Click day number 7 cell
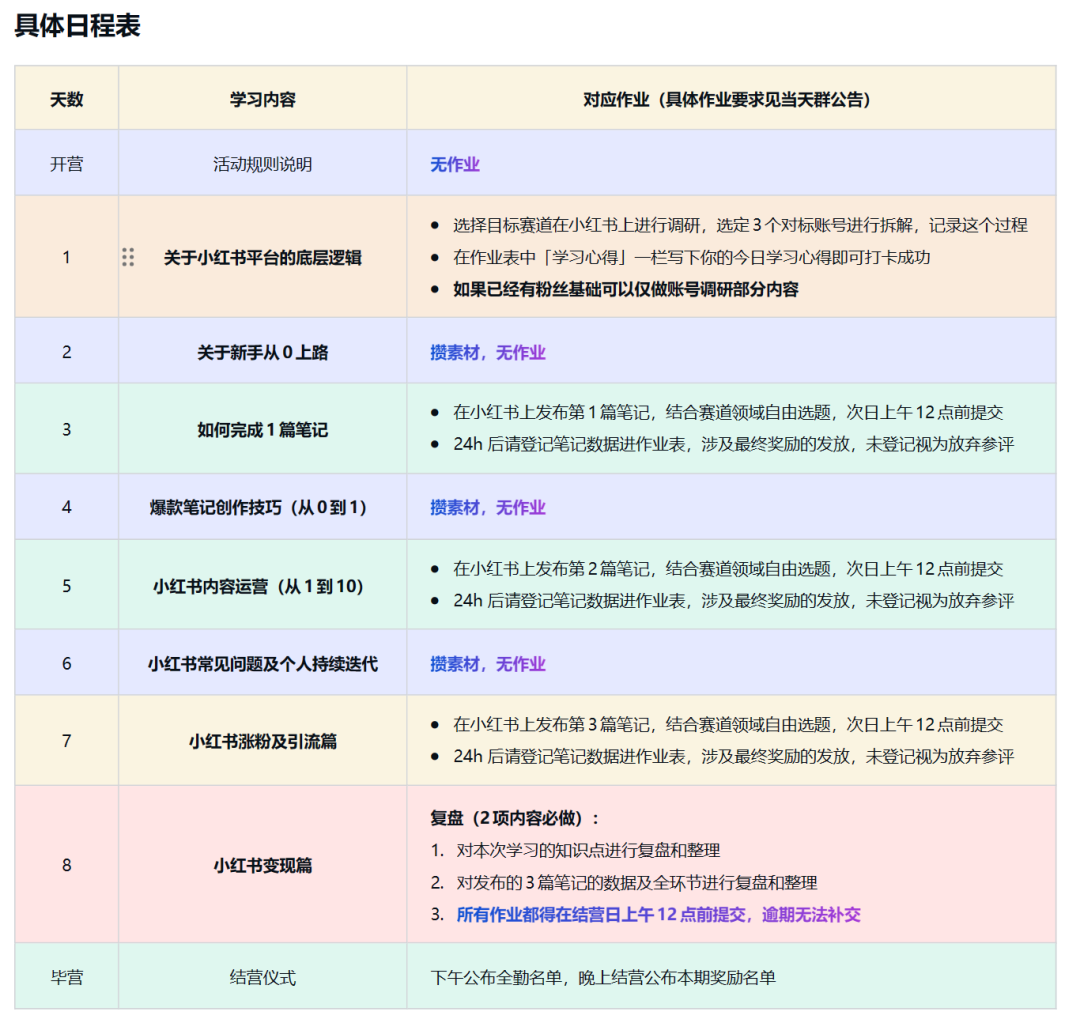 (67, 741)
